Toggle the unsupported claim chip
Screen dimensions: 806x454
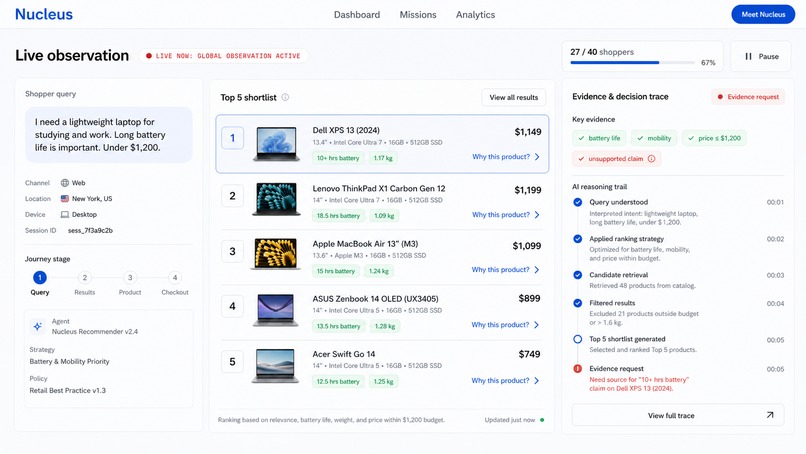click(x=616, y=159)
